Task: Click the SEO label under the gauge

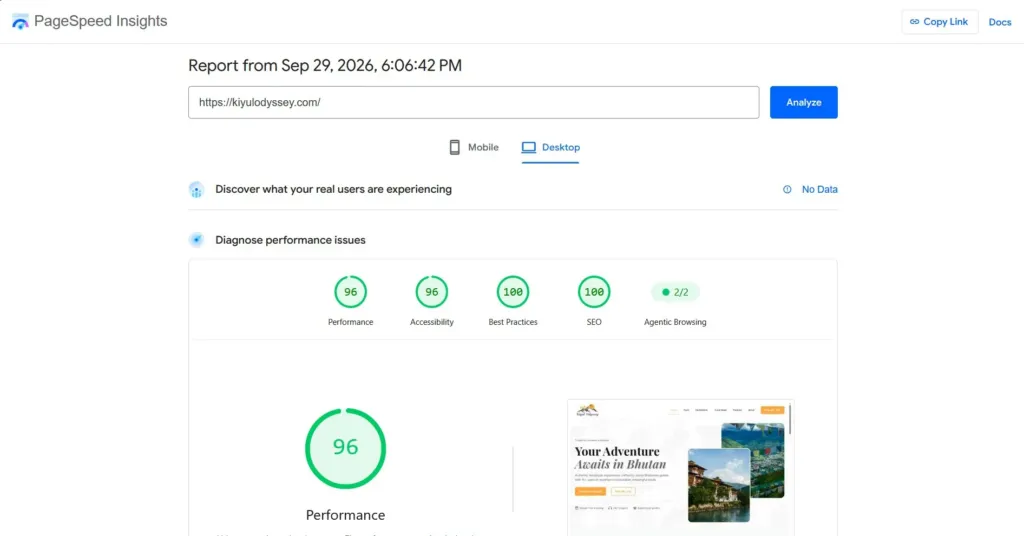Action: pos(594,322)
